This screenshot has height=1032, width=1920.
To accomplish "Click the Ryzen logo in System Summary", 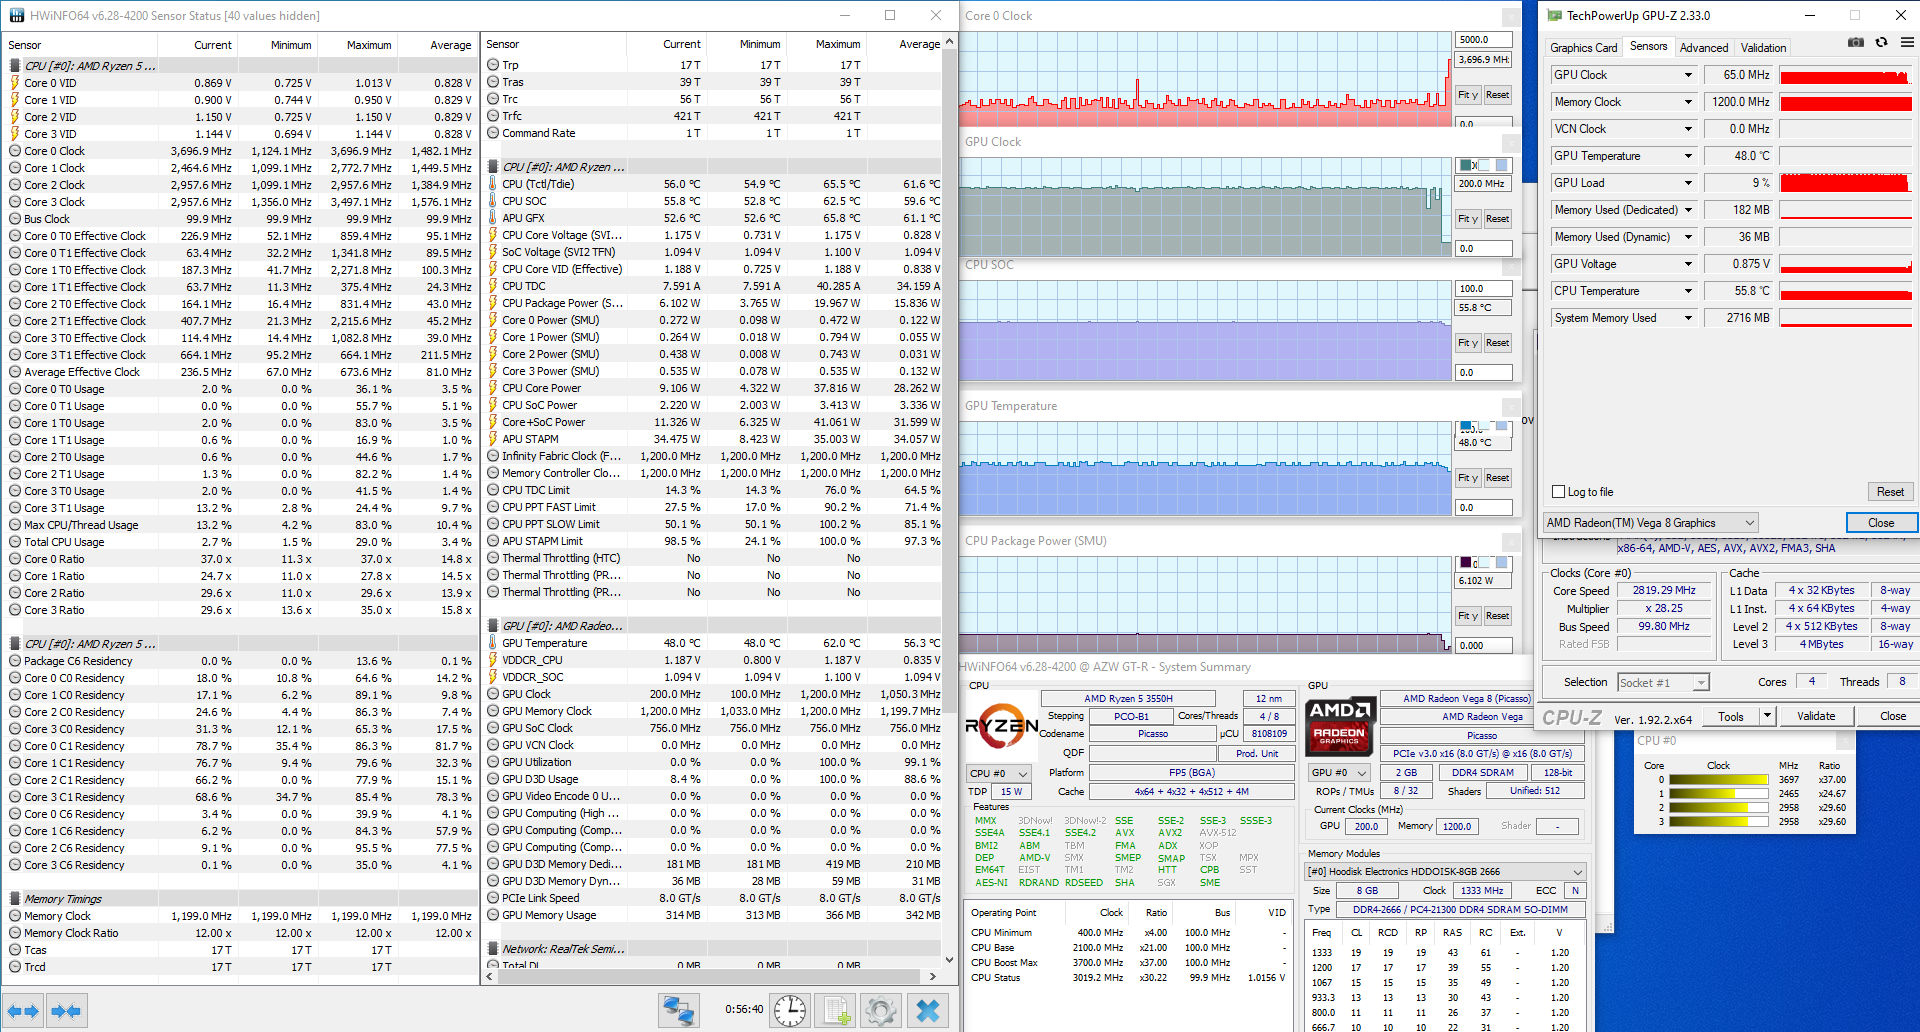I will tap(1002, 727).
